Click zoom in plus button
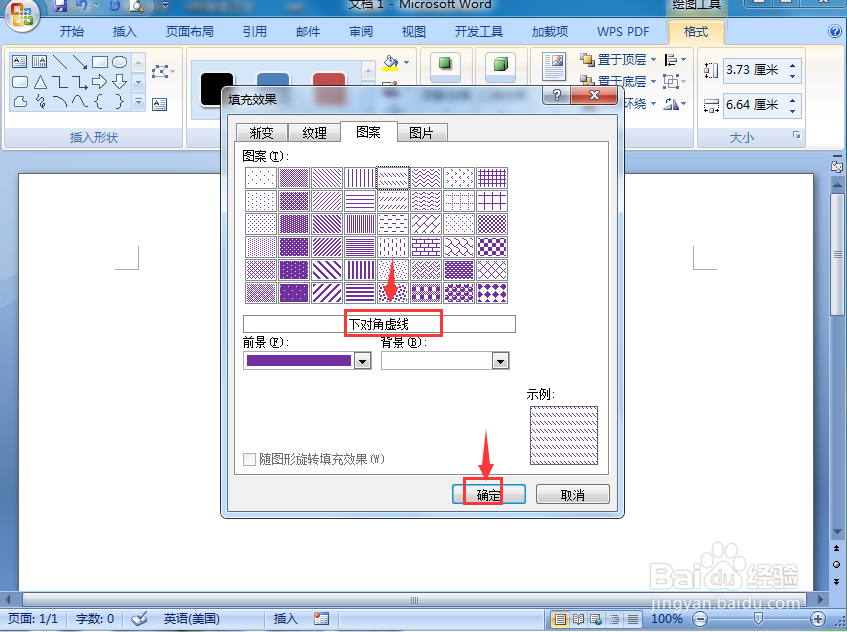847x632 pixels. click(x=818, y=619)
